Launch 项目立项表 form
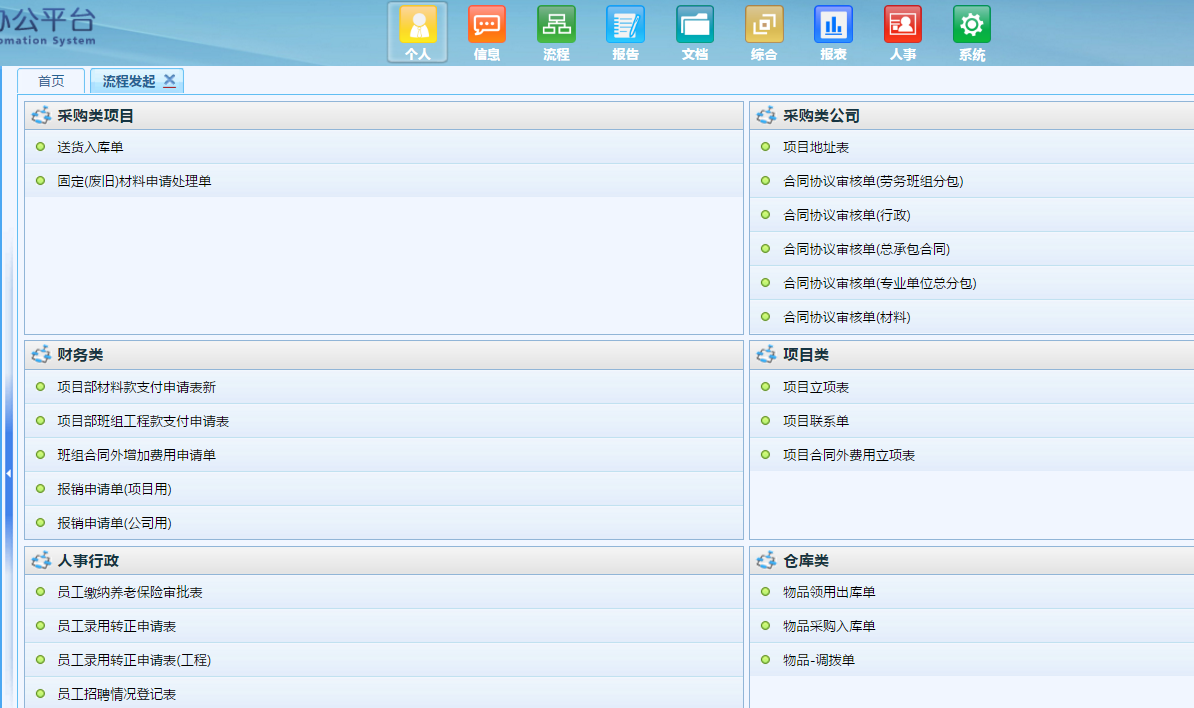This screenshot has height=708, width=1194. click(x=816, y=387)
